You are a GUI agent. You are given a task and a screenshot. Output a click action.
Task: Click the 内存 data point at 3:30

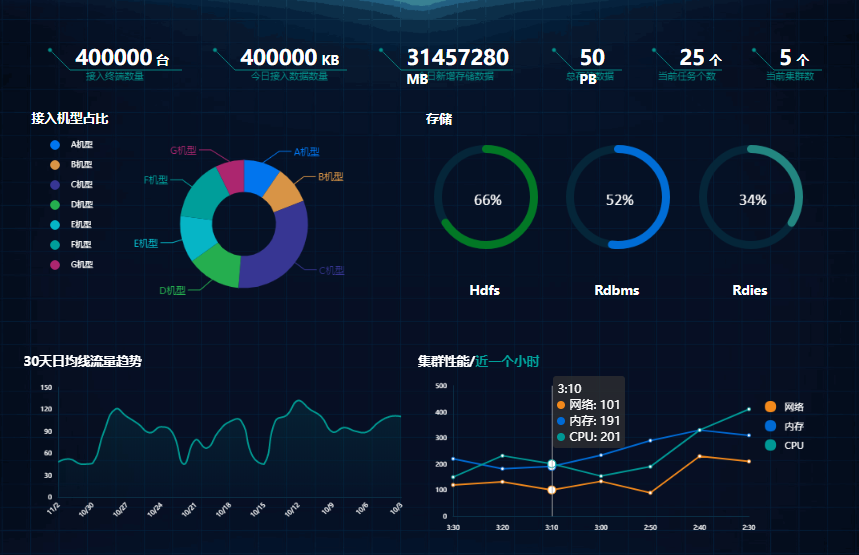pyautogui.click(x=453, y=459)
